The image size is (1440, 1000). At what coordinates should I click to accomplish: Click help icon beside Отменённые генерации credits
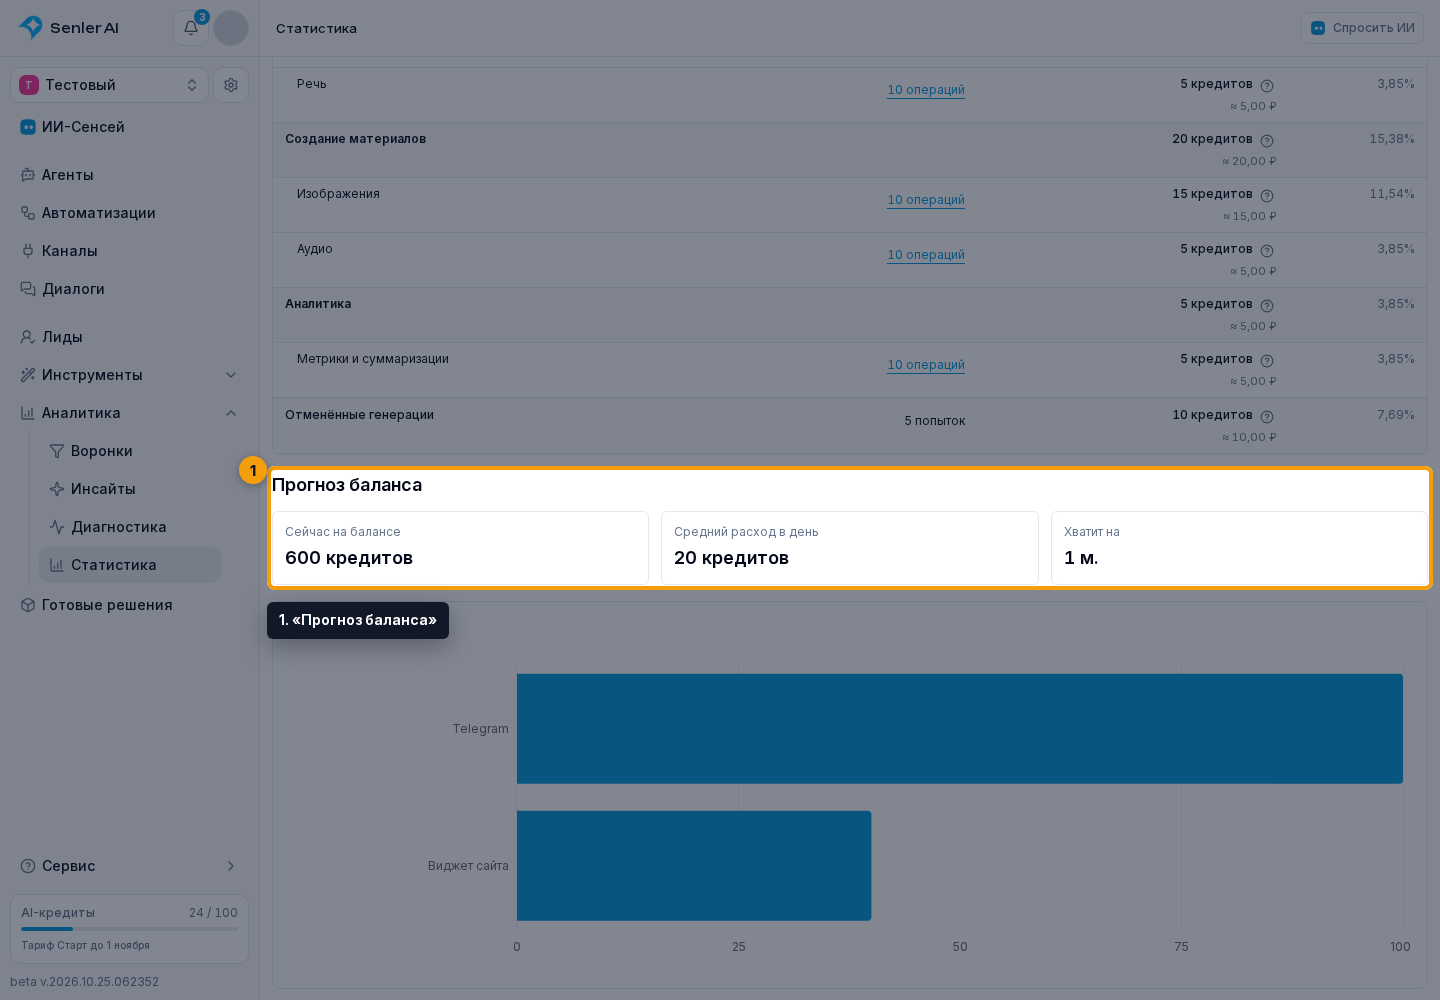point(1267,417)
